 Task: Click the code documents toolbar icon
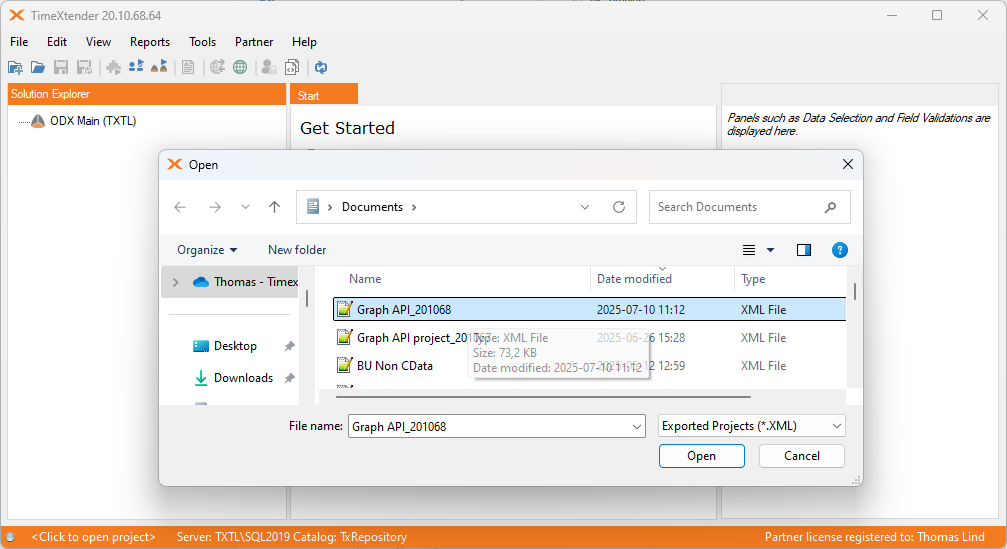tap(292, 67)
